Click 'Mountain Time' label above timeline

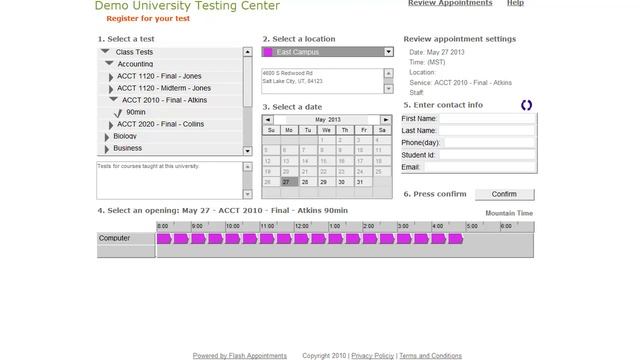509,213
